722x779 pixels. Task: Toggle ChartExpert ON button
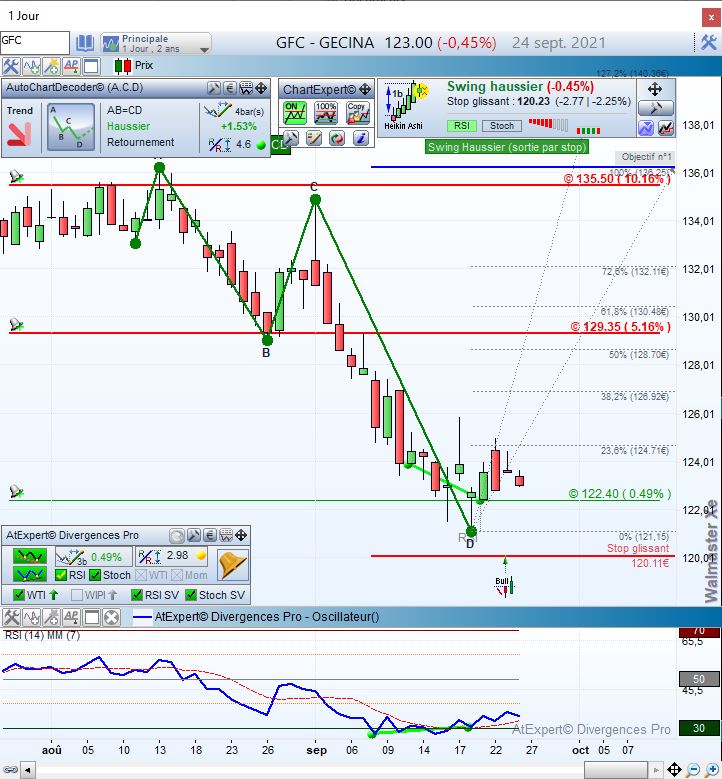coord(295,113)
